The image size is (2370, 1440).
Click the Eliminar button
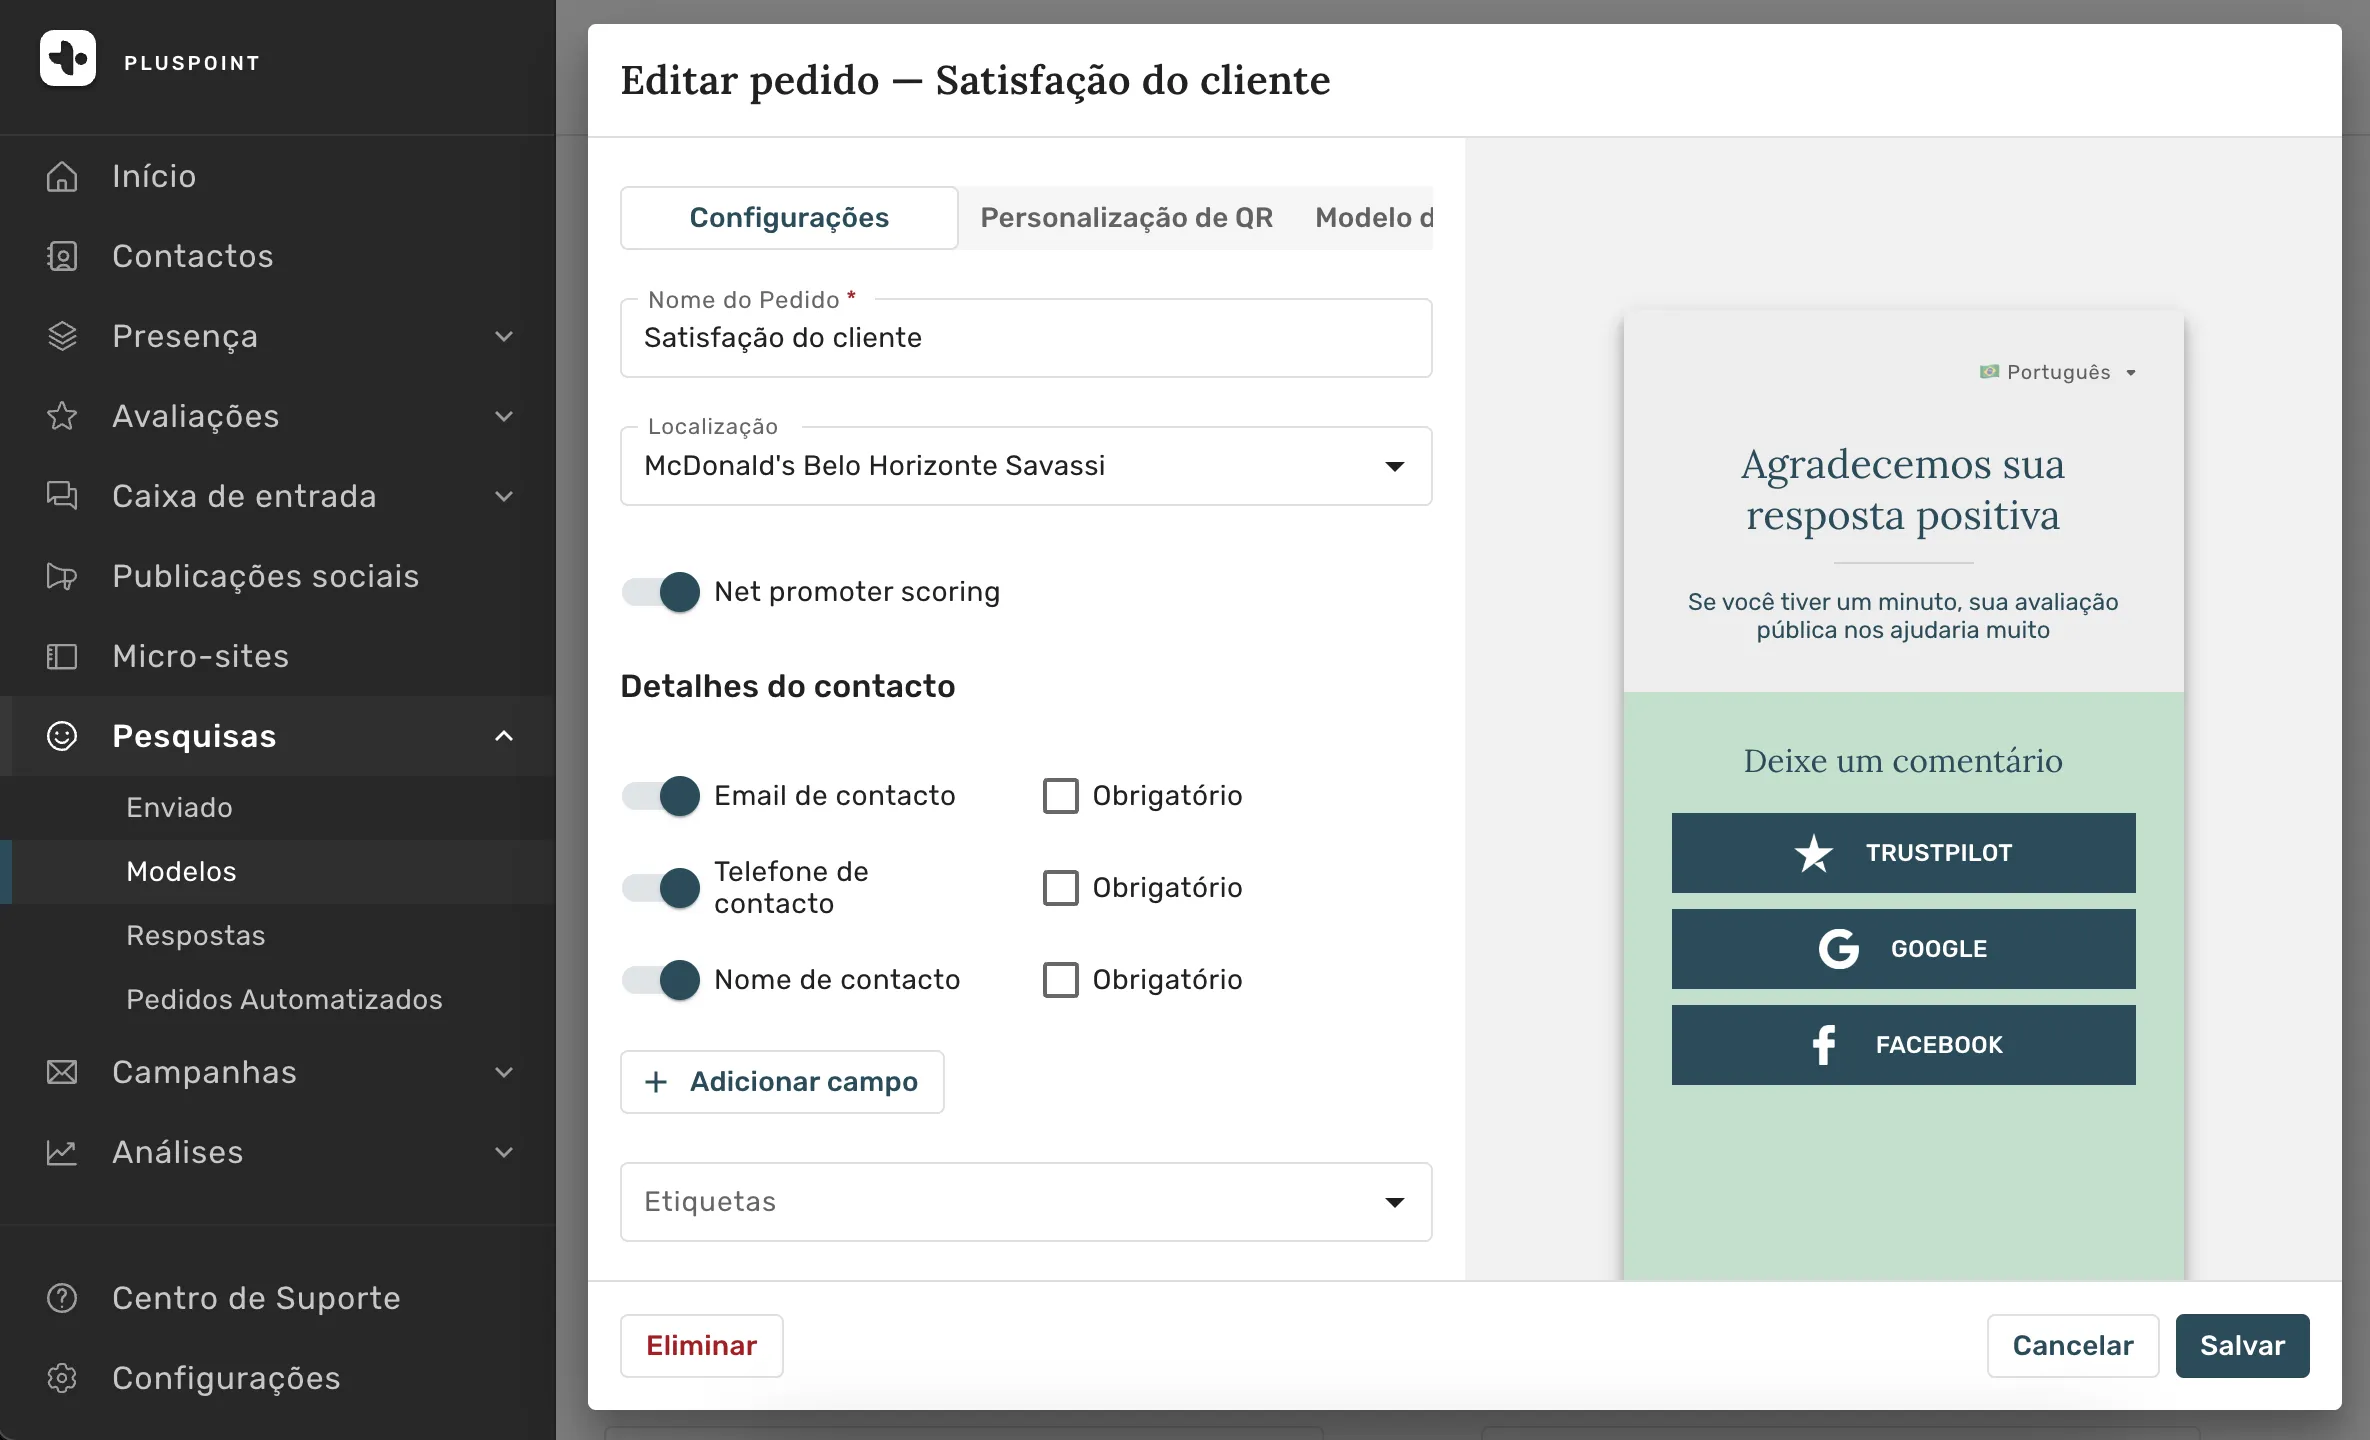pos(702,1346)
